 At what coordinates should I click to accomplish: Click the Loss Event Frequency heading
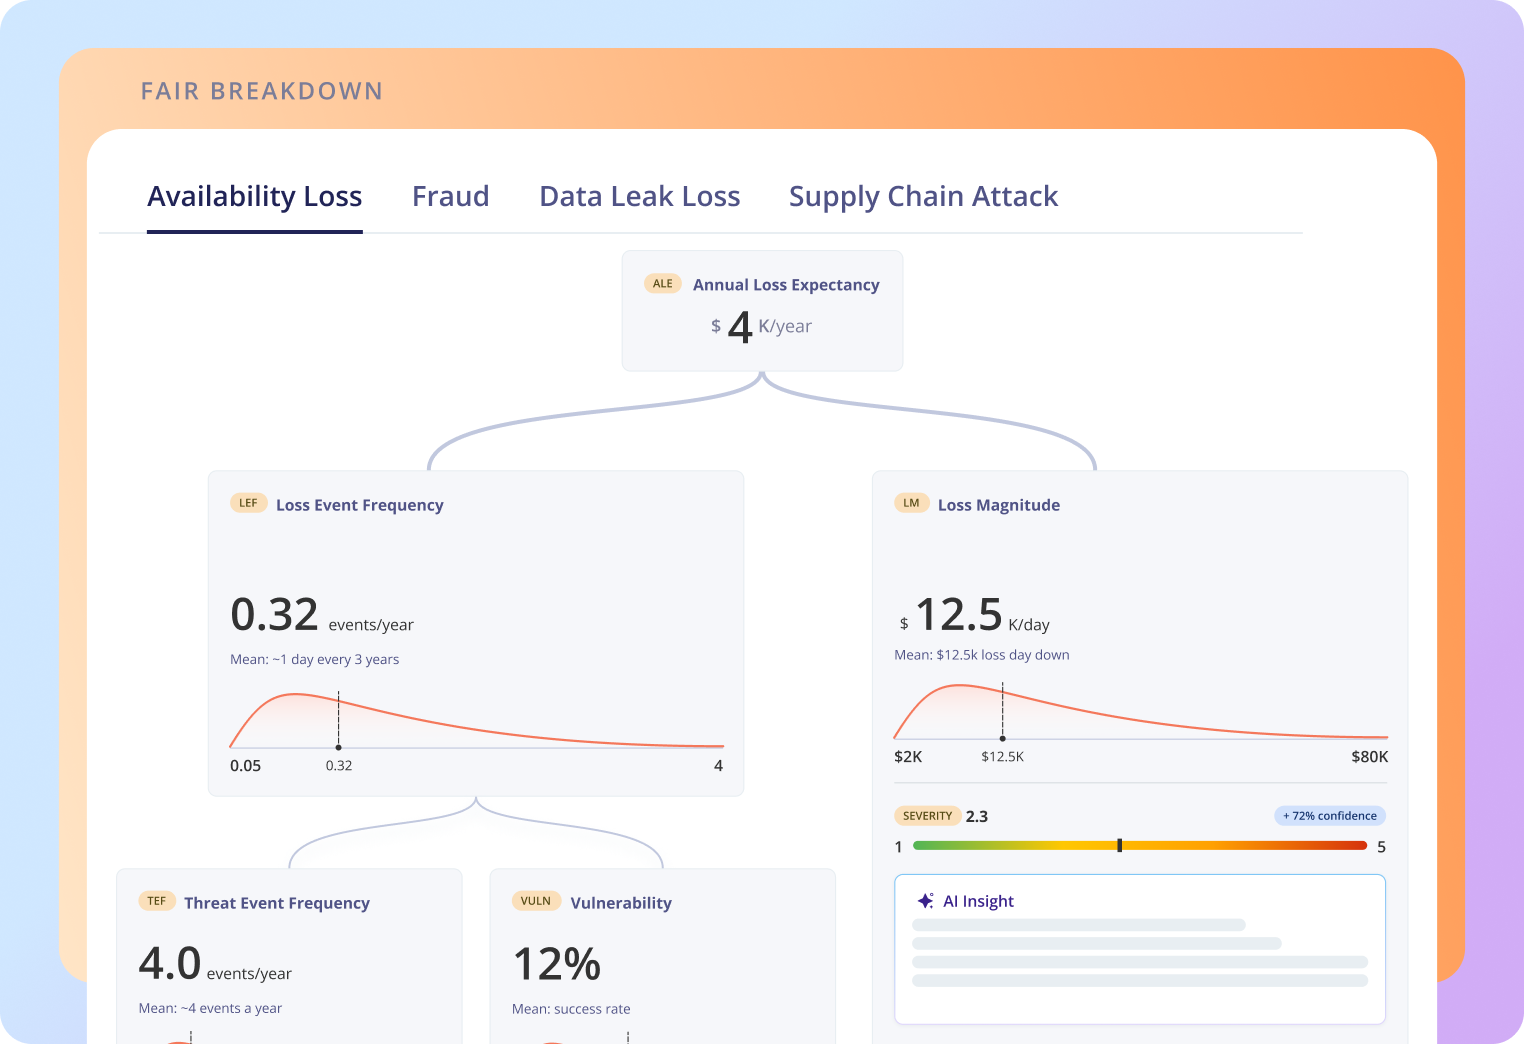360,505
